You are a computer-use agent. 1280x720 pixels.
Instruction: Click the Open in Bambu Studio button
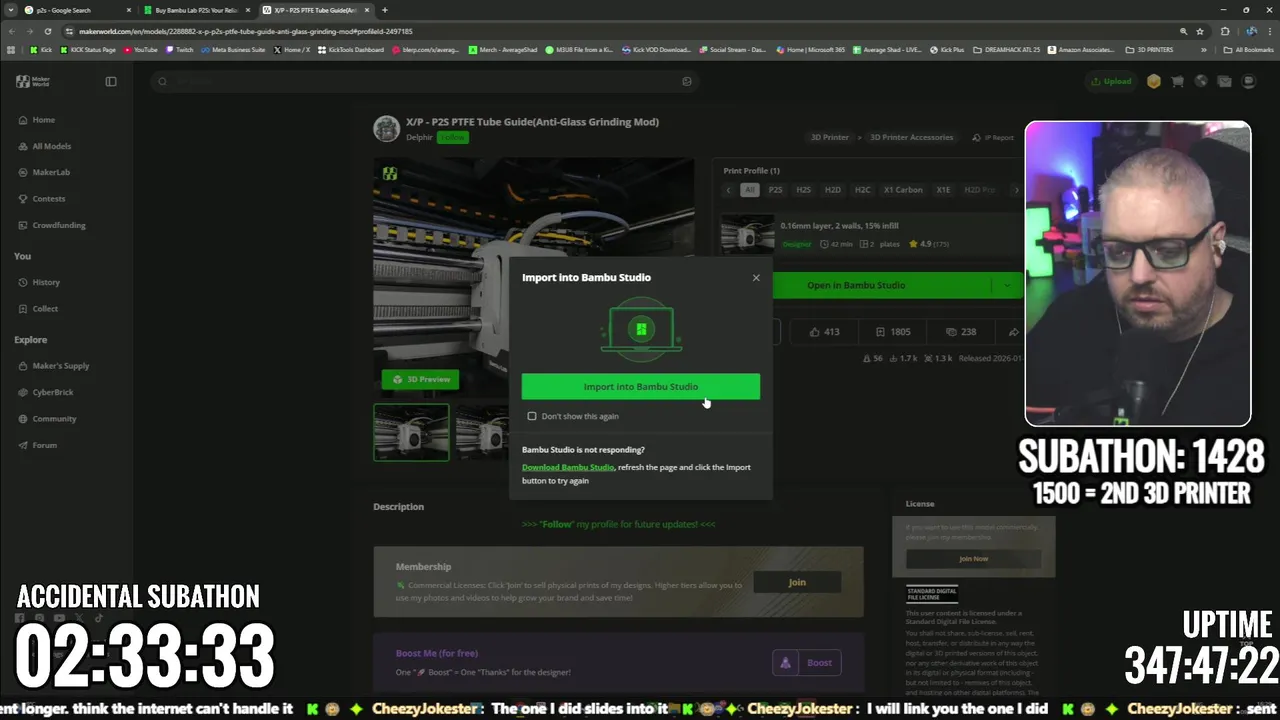(856, 285)
